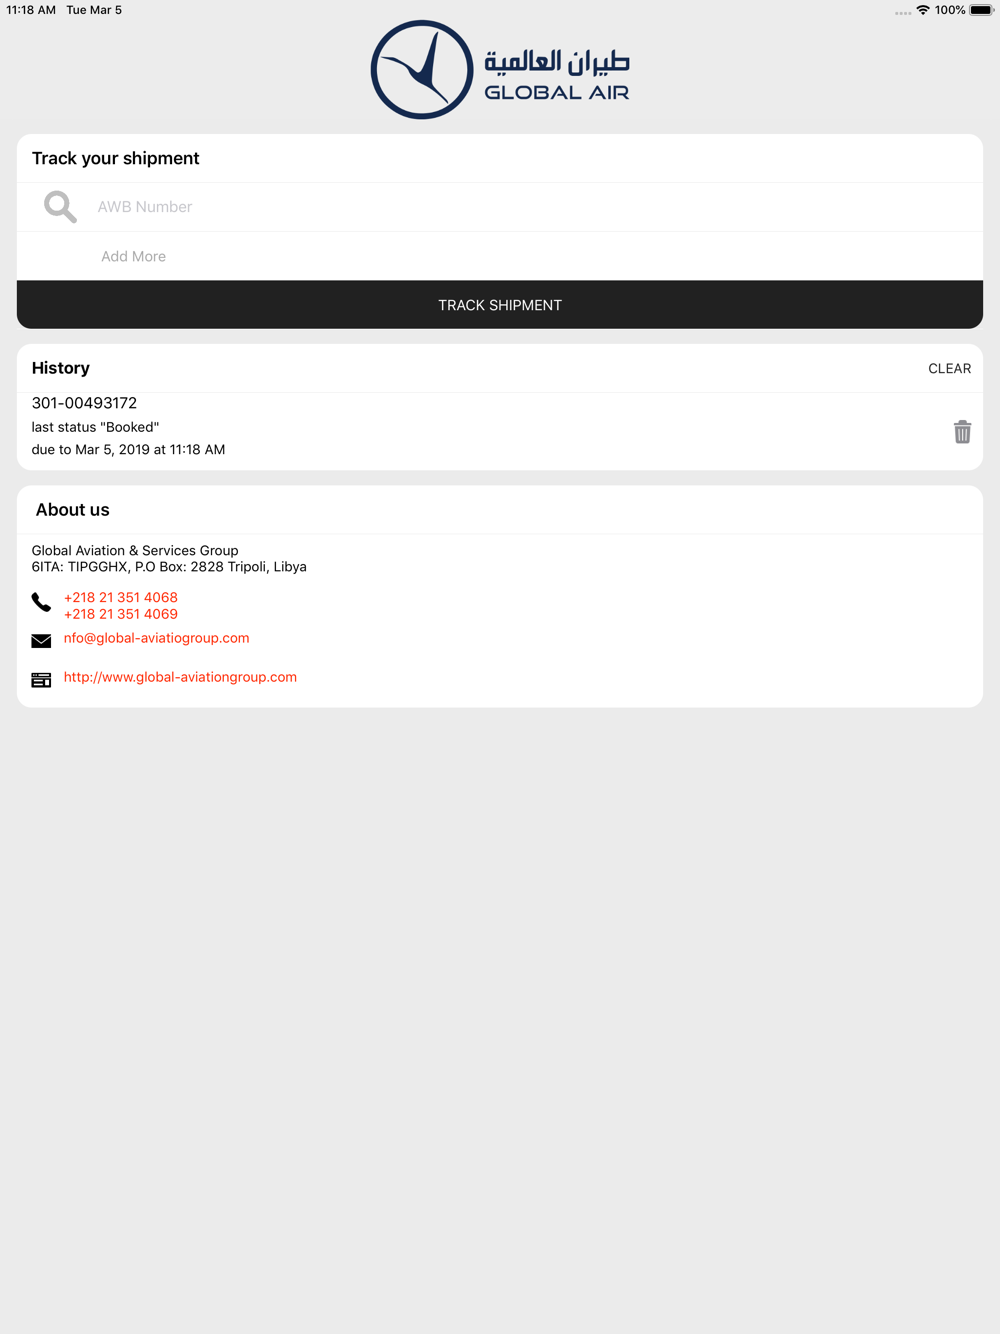This screenshot has width=1000, height=1334.
Task: Call phone number +218 21 351 4069
Action: click(121, 614)
